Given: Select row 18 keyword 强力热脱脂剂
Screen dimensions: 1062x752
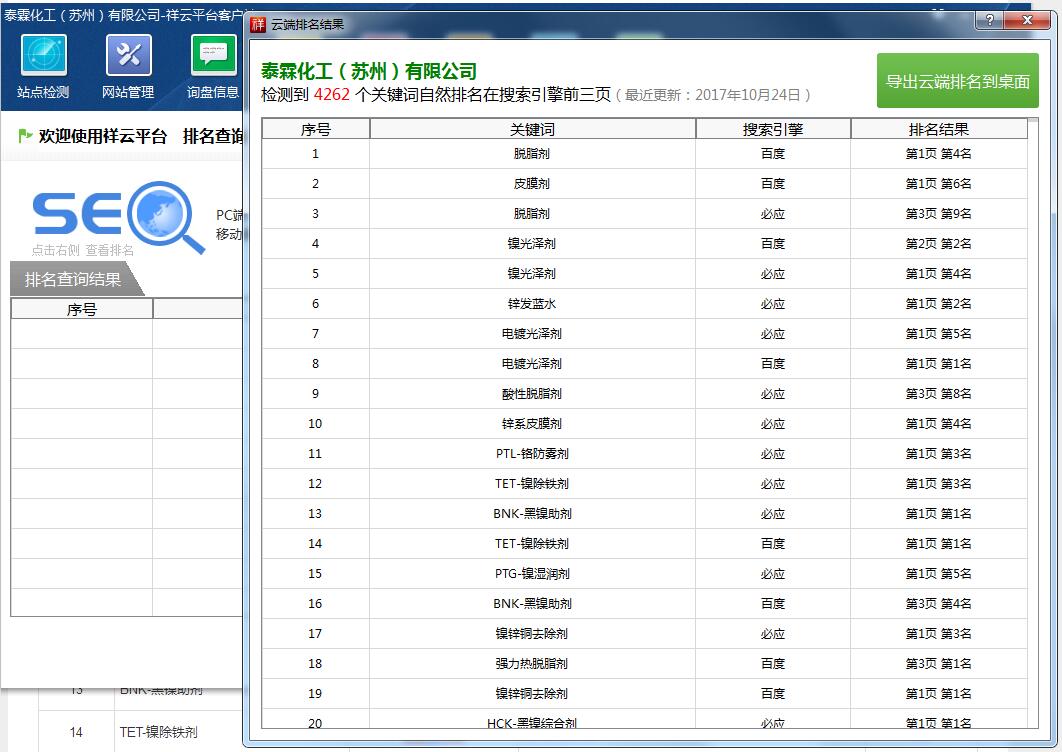Looking at the screenshot, I should (532, 663).
